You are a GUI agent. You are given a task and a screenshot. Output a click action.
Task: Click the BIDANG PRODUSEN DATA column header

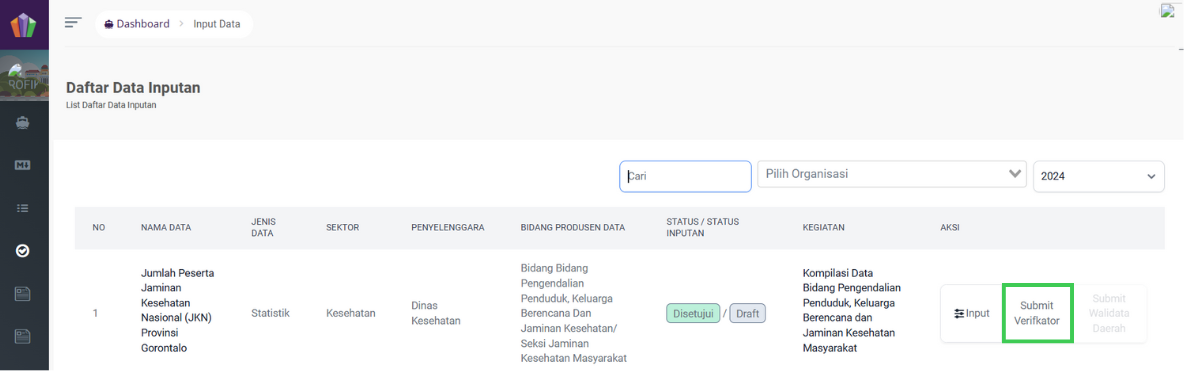pos(573,227)
